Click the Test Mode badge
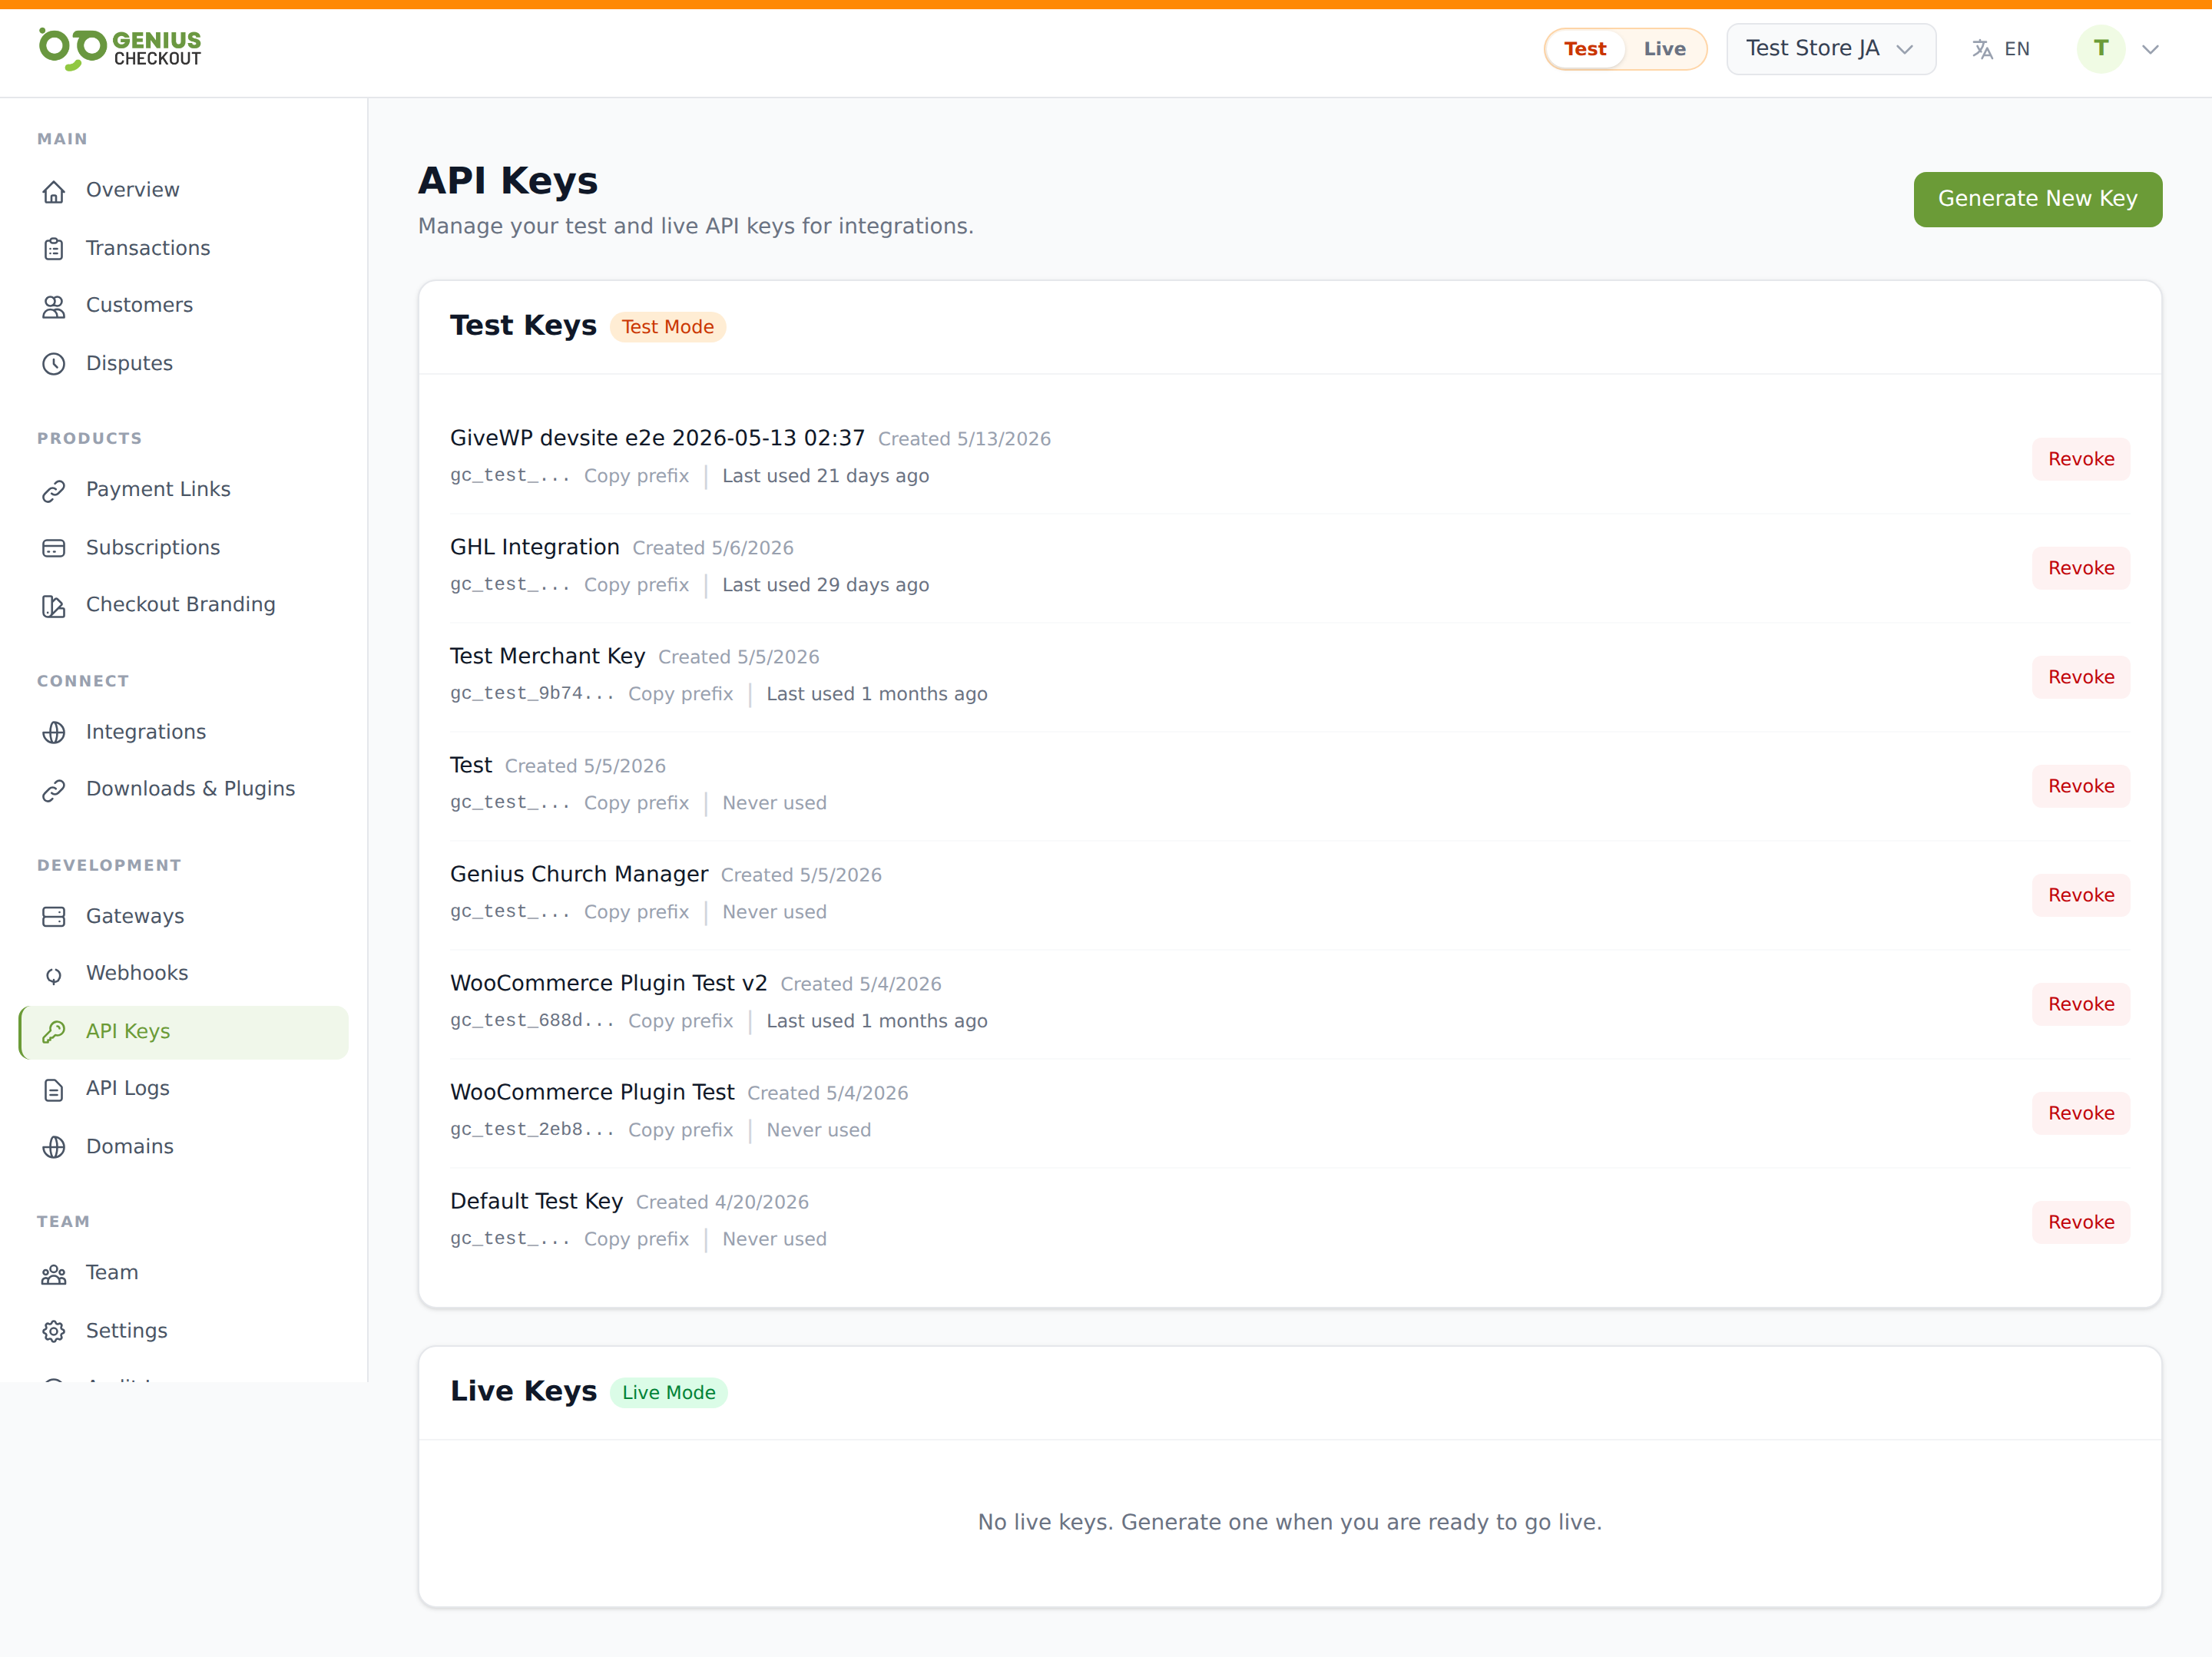Image resolution: width=2212 pixels, height=1657 pixels. point(668,327)
